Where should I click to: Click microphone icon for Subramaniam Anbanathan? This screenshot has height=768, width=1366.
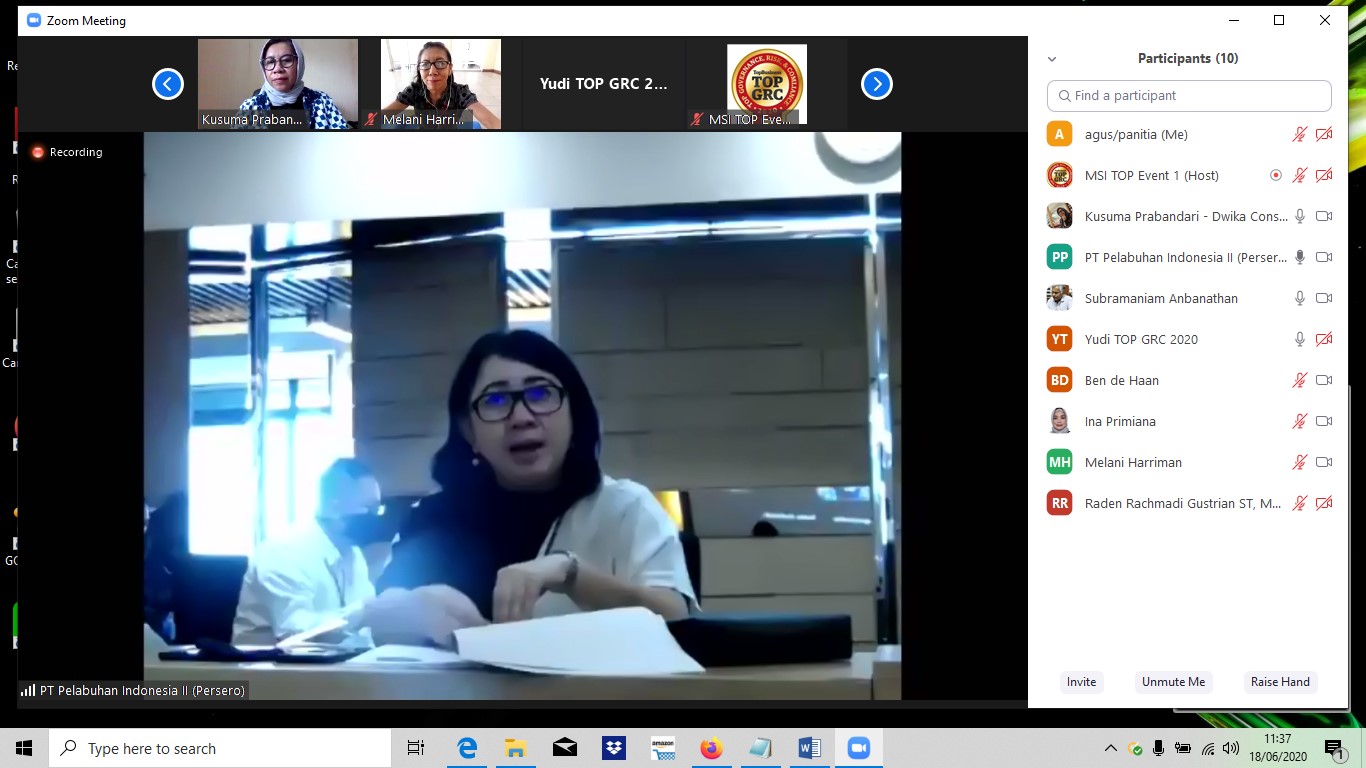click(1300, 298)
